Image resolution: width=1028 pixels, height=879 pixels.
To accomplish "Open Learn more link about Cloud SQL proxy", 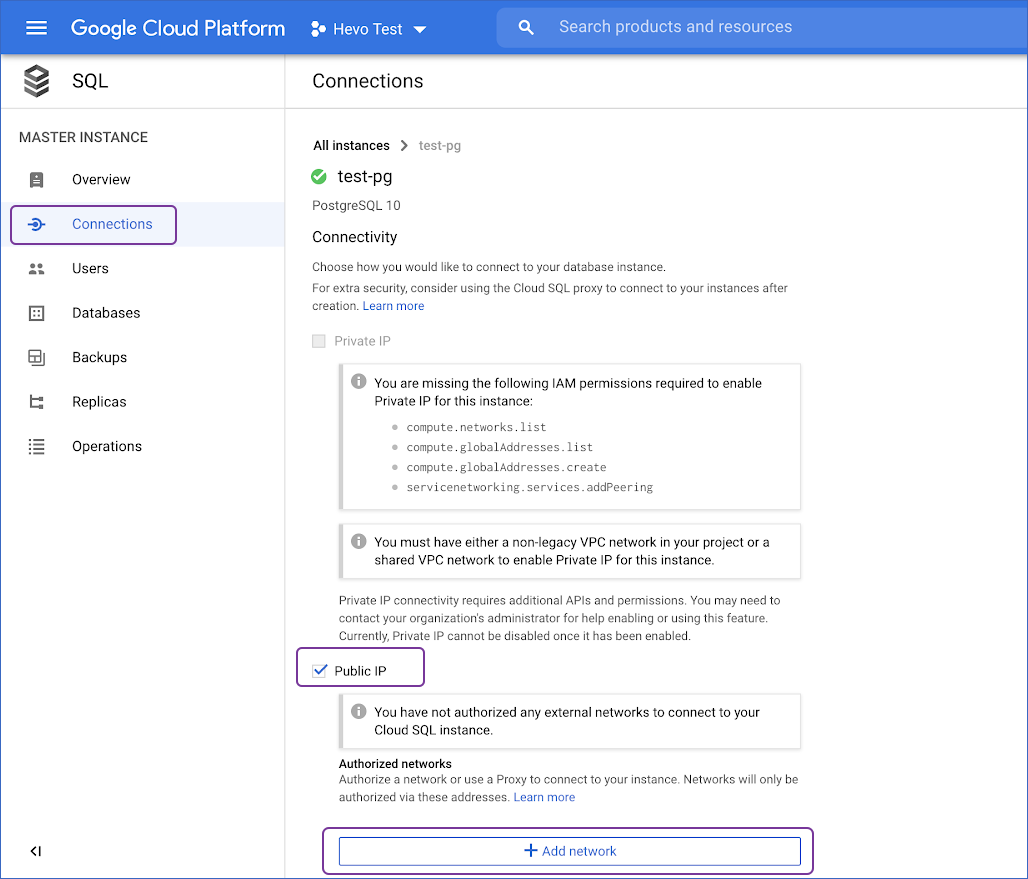I will [393, 306].
